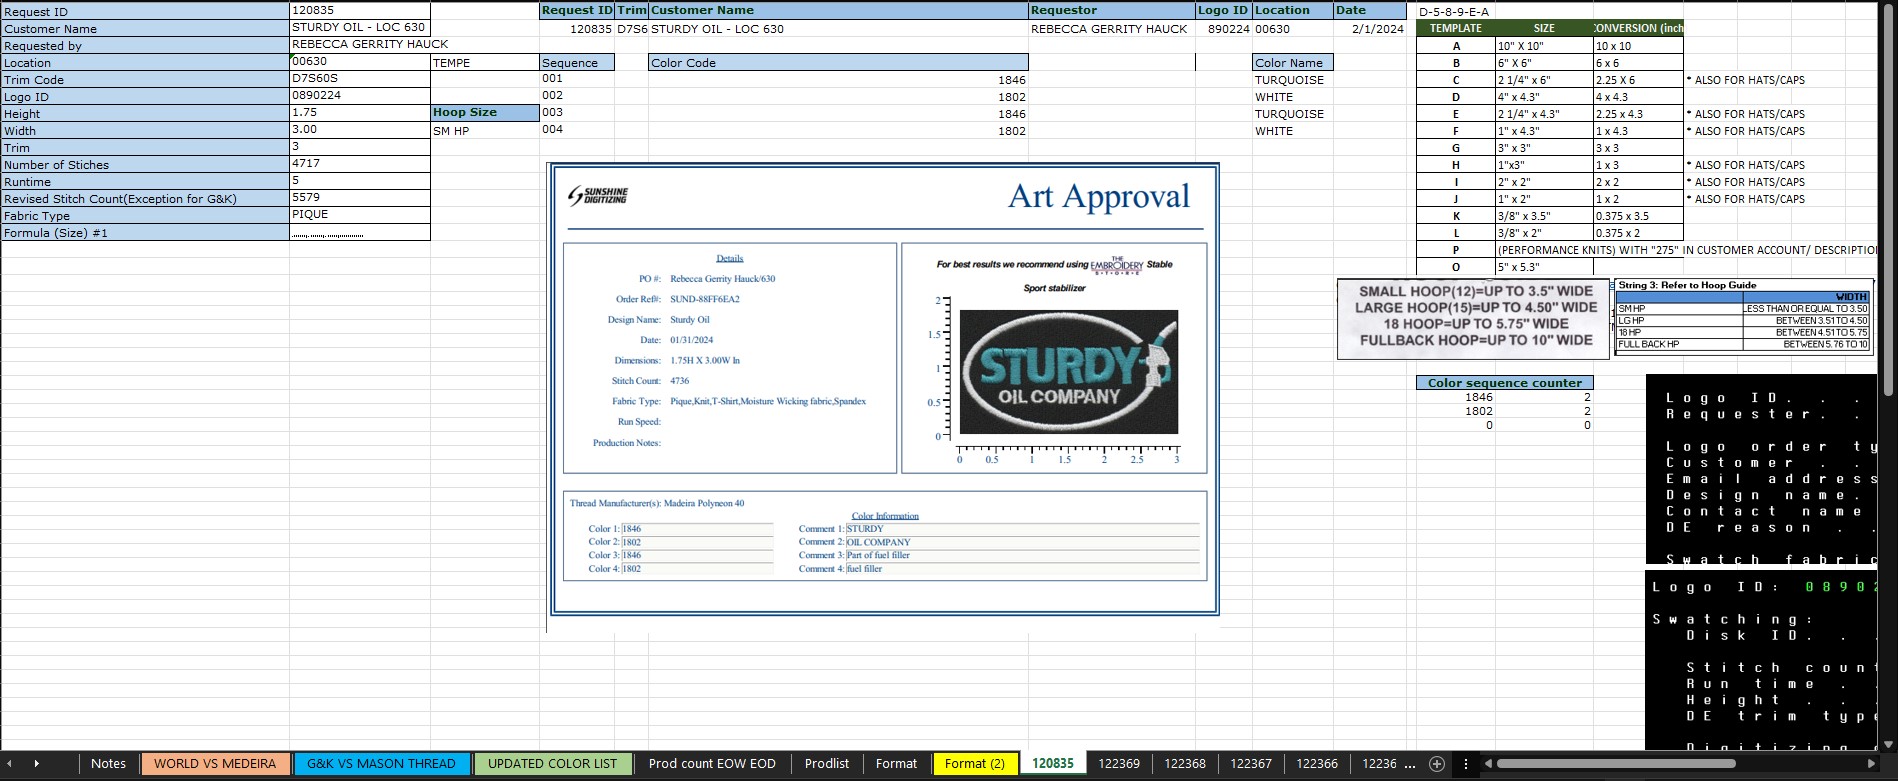Click the PIQUE fabric value cell
The width and height of the screenshot is (1898, 781).
coord(360,214)
